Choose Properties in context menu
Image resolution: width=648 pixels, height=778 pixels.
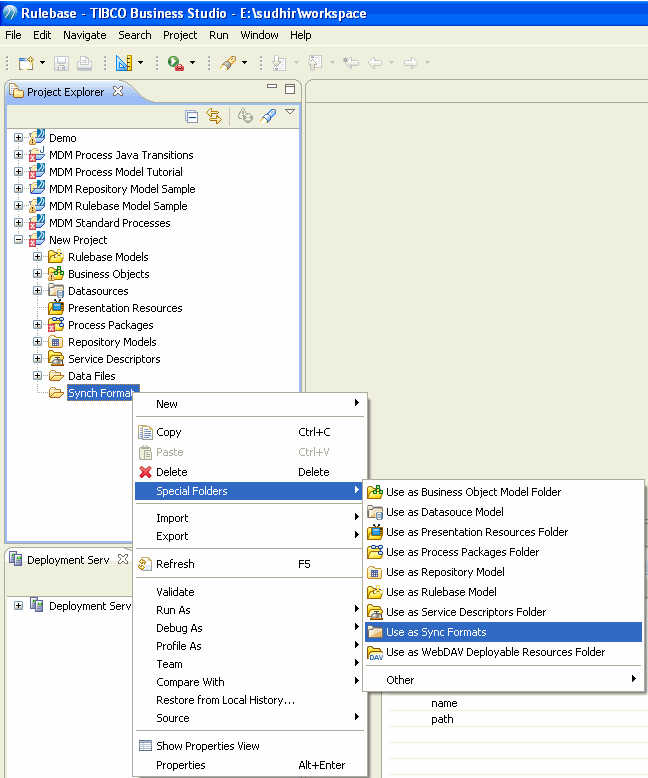[x=251, y=765]
